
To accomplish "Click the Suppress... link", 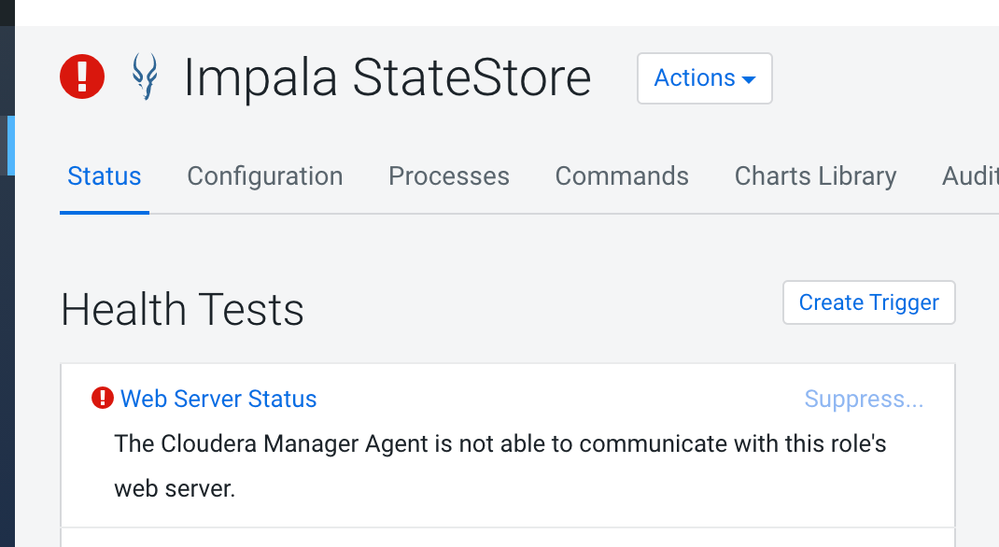I will tap(864, 400).
